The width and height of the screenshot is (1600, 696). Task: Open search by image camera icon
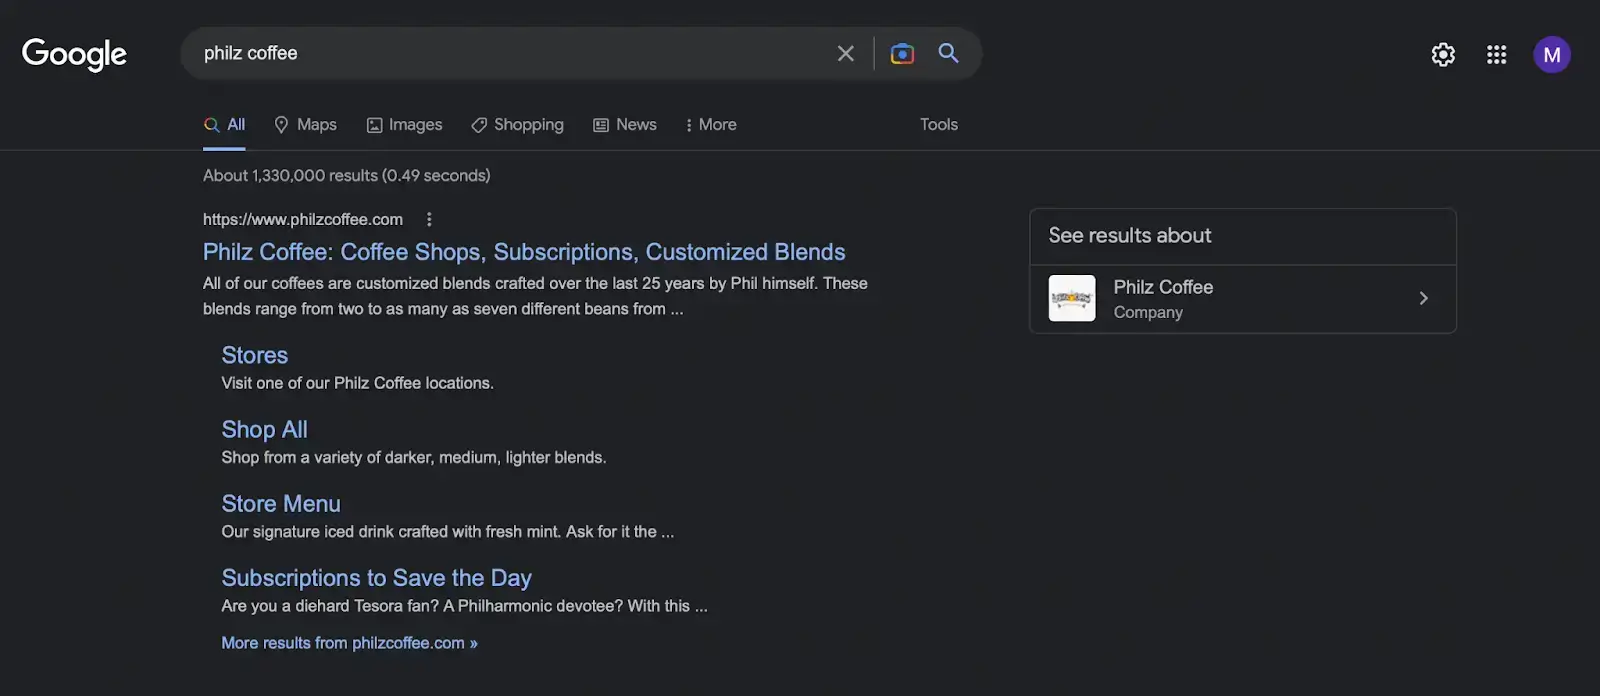[902, 53]
